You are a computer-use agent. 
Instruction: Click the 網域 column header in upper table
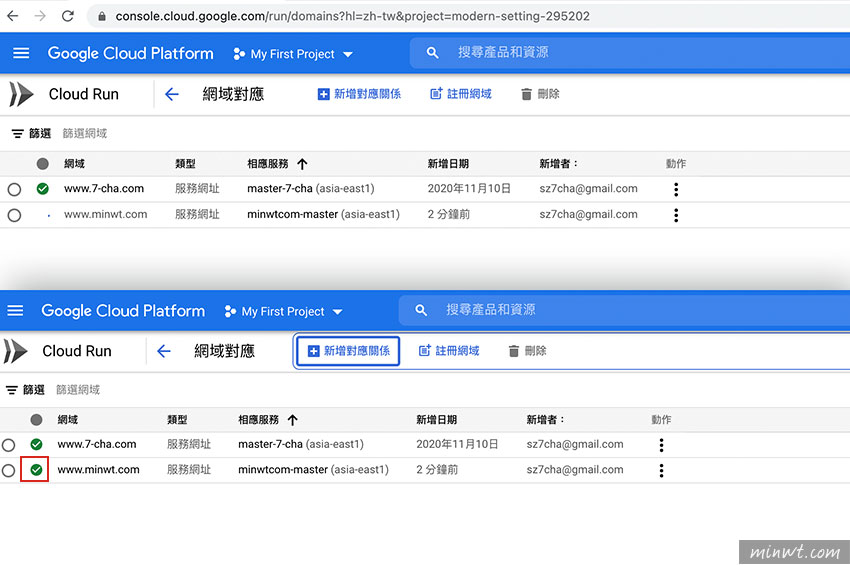click(x=74, y=164)
